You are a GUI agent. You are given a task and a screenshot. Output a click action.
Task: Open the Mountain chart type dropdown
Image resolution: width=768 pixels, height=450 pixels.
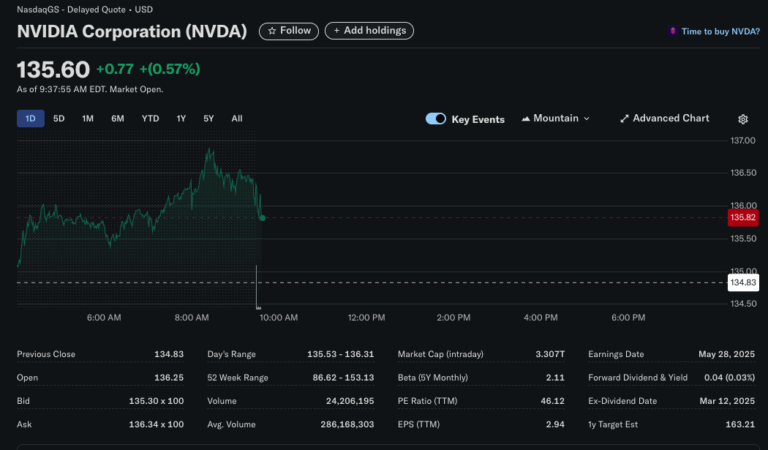pyautogui.click(x=555, y=118)
